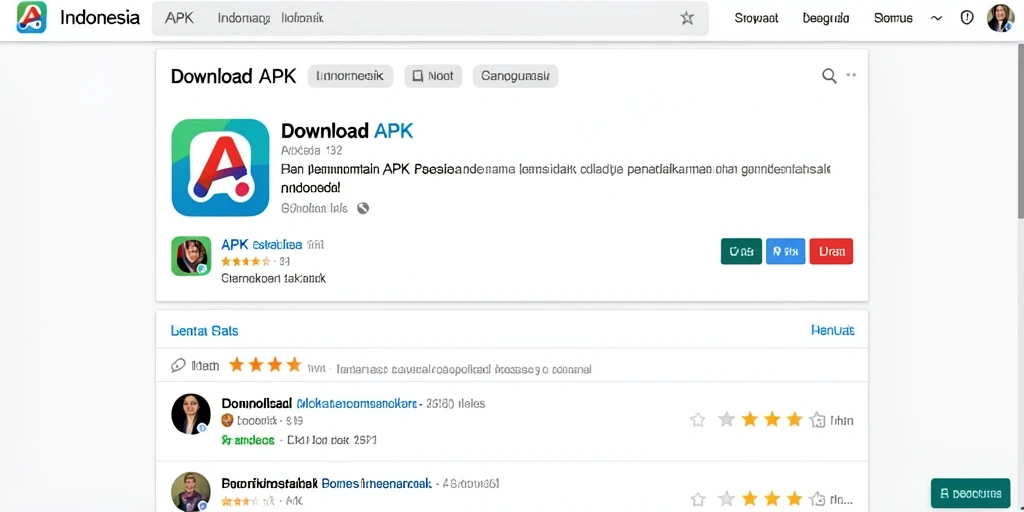The width and height of the screenshot is (1024, 512).
Task: Click the Indonesia site title in header
Action: 100,18
